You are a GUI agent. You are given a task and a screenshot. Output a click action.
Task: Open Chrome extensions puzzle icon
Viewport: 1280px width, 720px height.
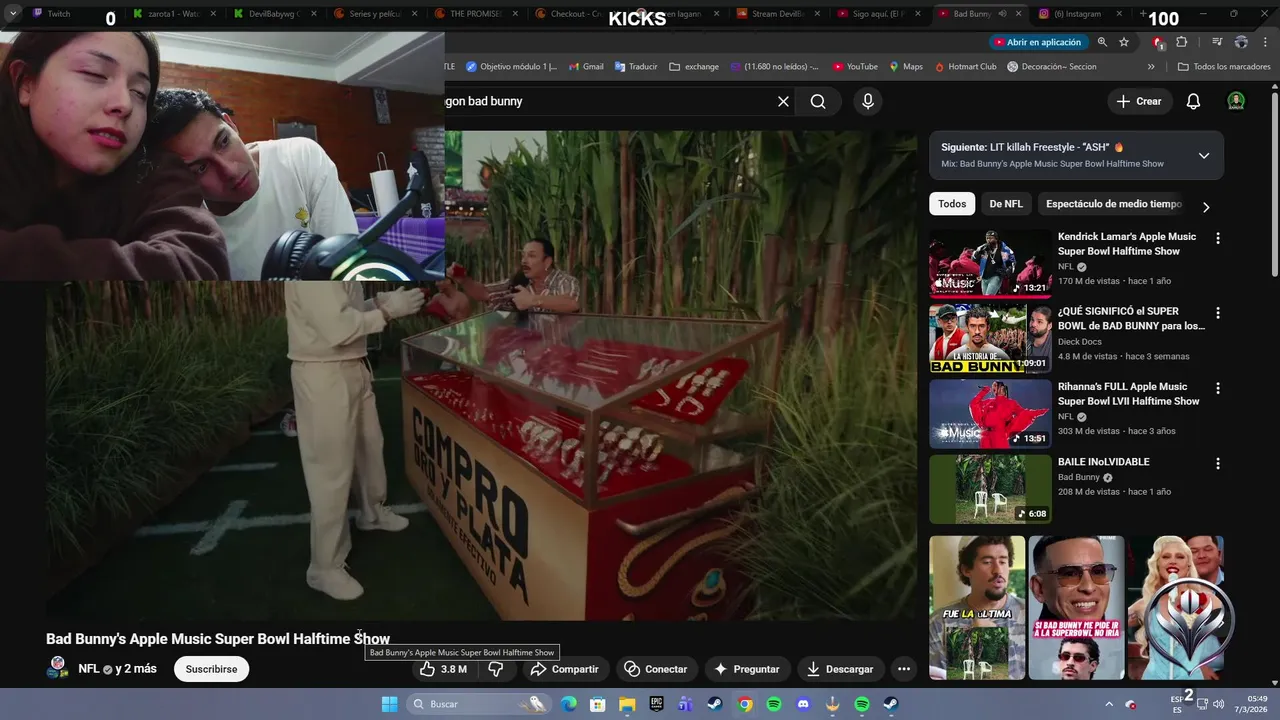[x=1182, y=42]
